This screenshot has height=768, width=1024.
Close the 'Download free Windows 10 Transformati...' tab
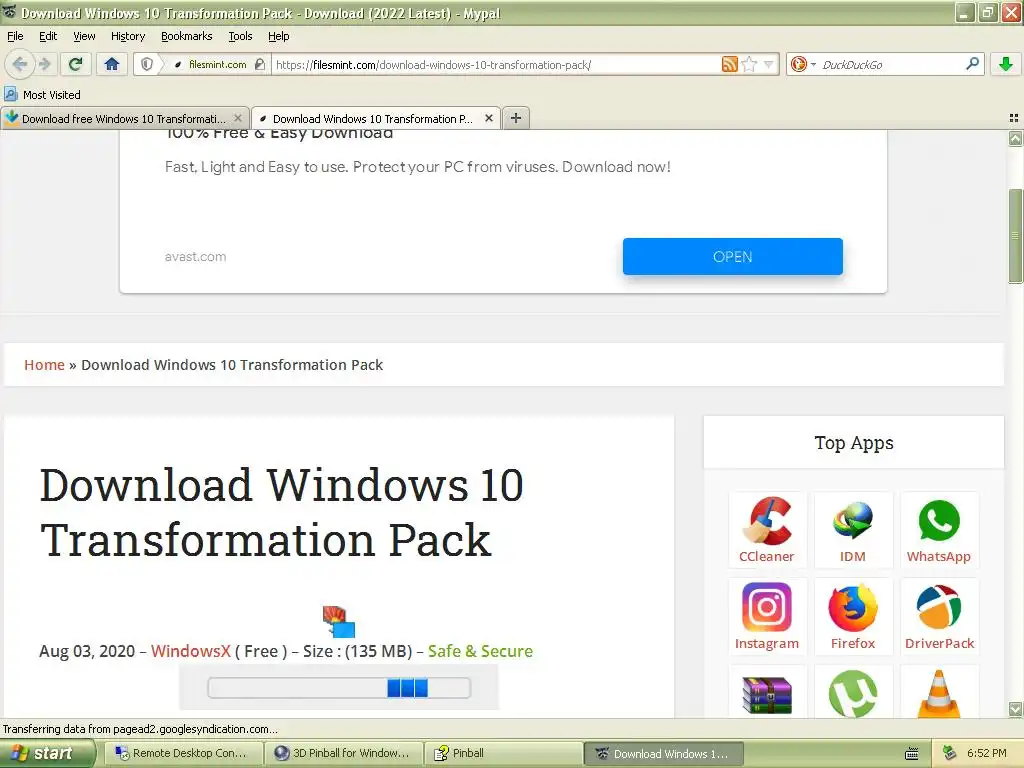[x=238, y=118]
